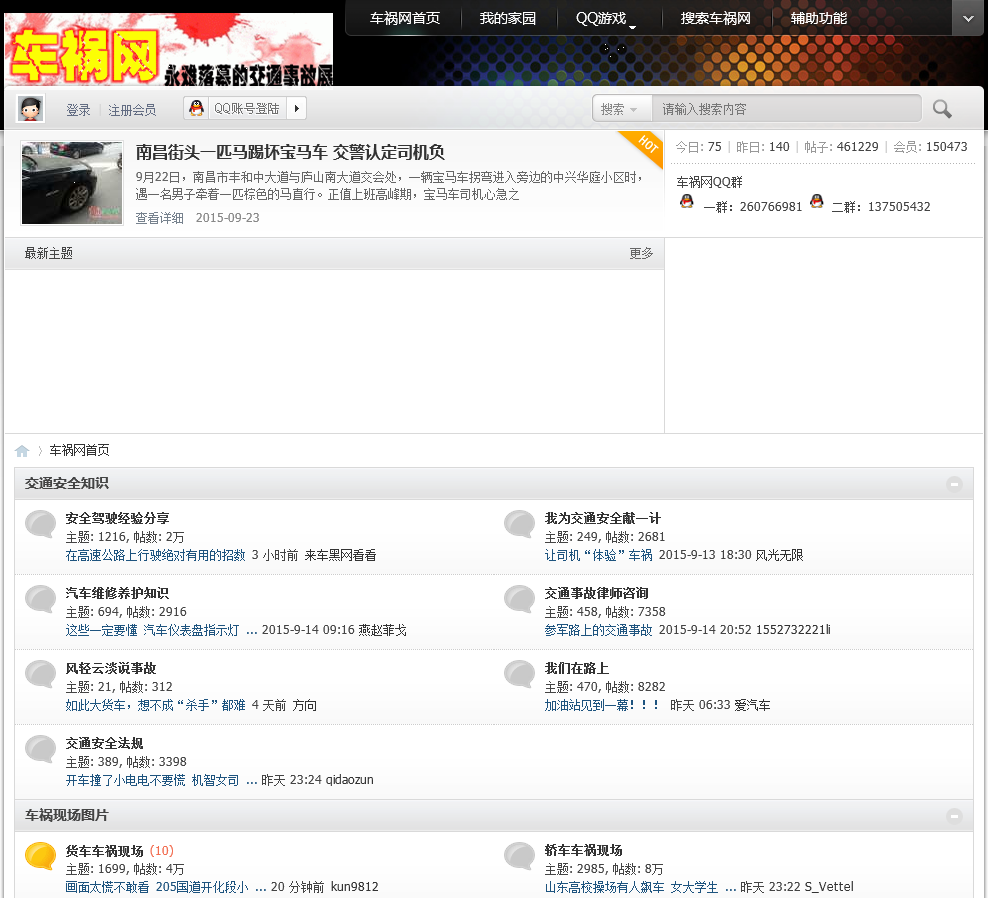Open the 货车车祸现场 forum title

click(x=105, y=851)
